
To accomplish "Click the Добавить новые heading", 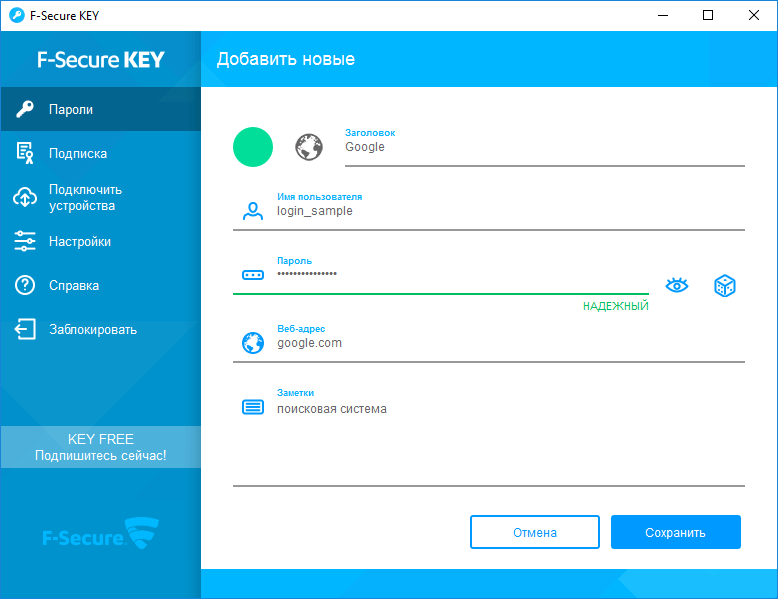I will [286, 59].
